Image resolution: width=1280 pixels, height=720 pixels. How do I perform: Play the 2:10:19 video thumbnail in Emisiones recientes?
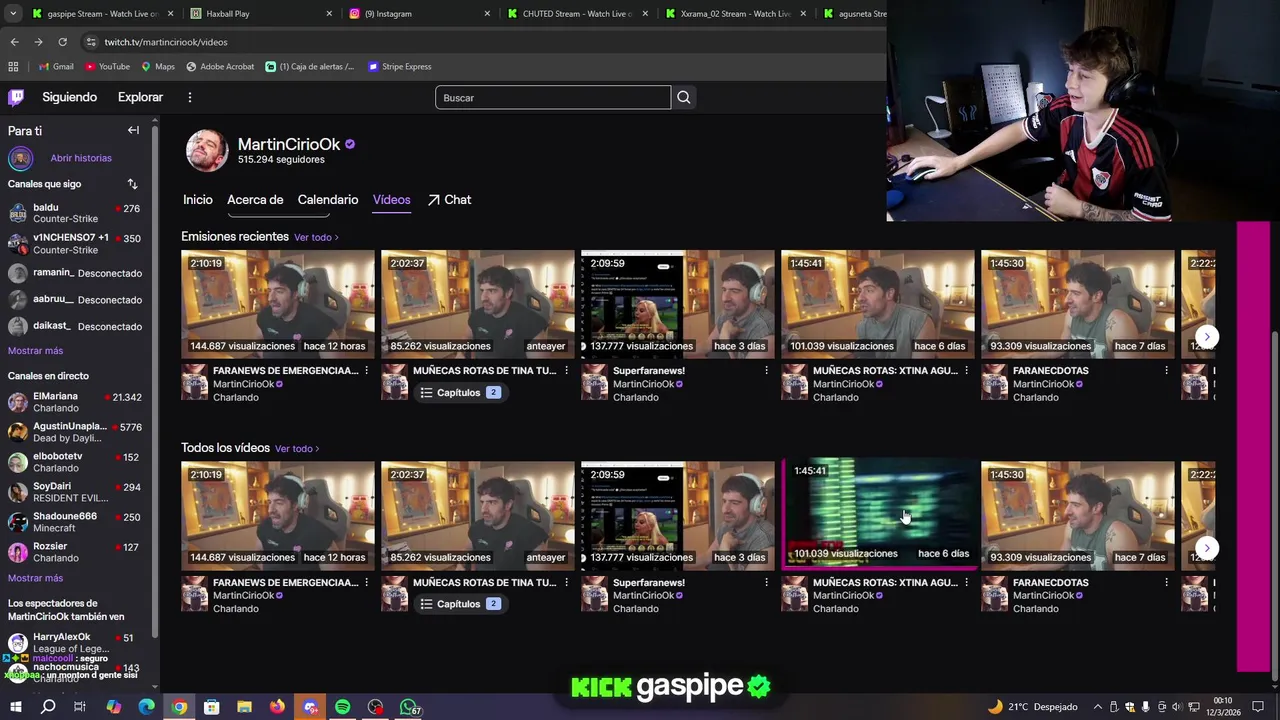(x=278, y=304)
